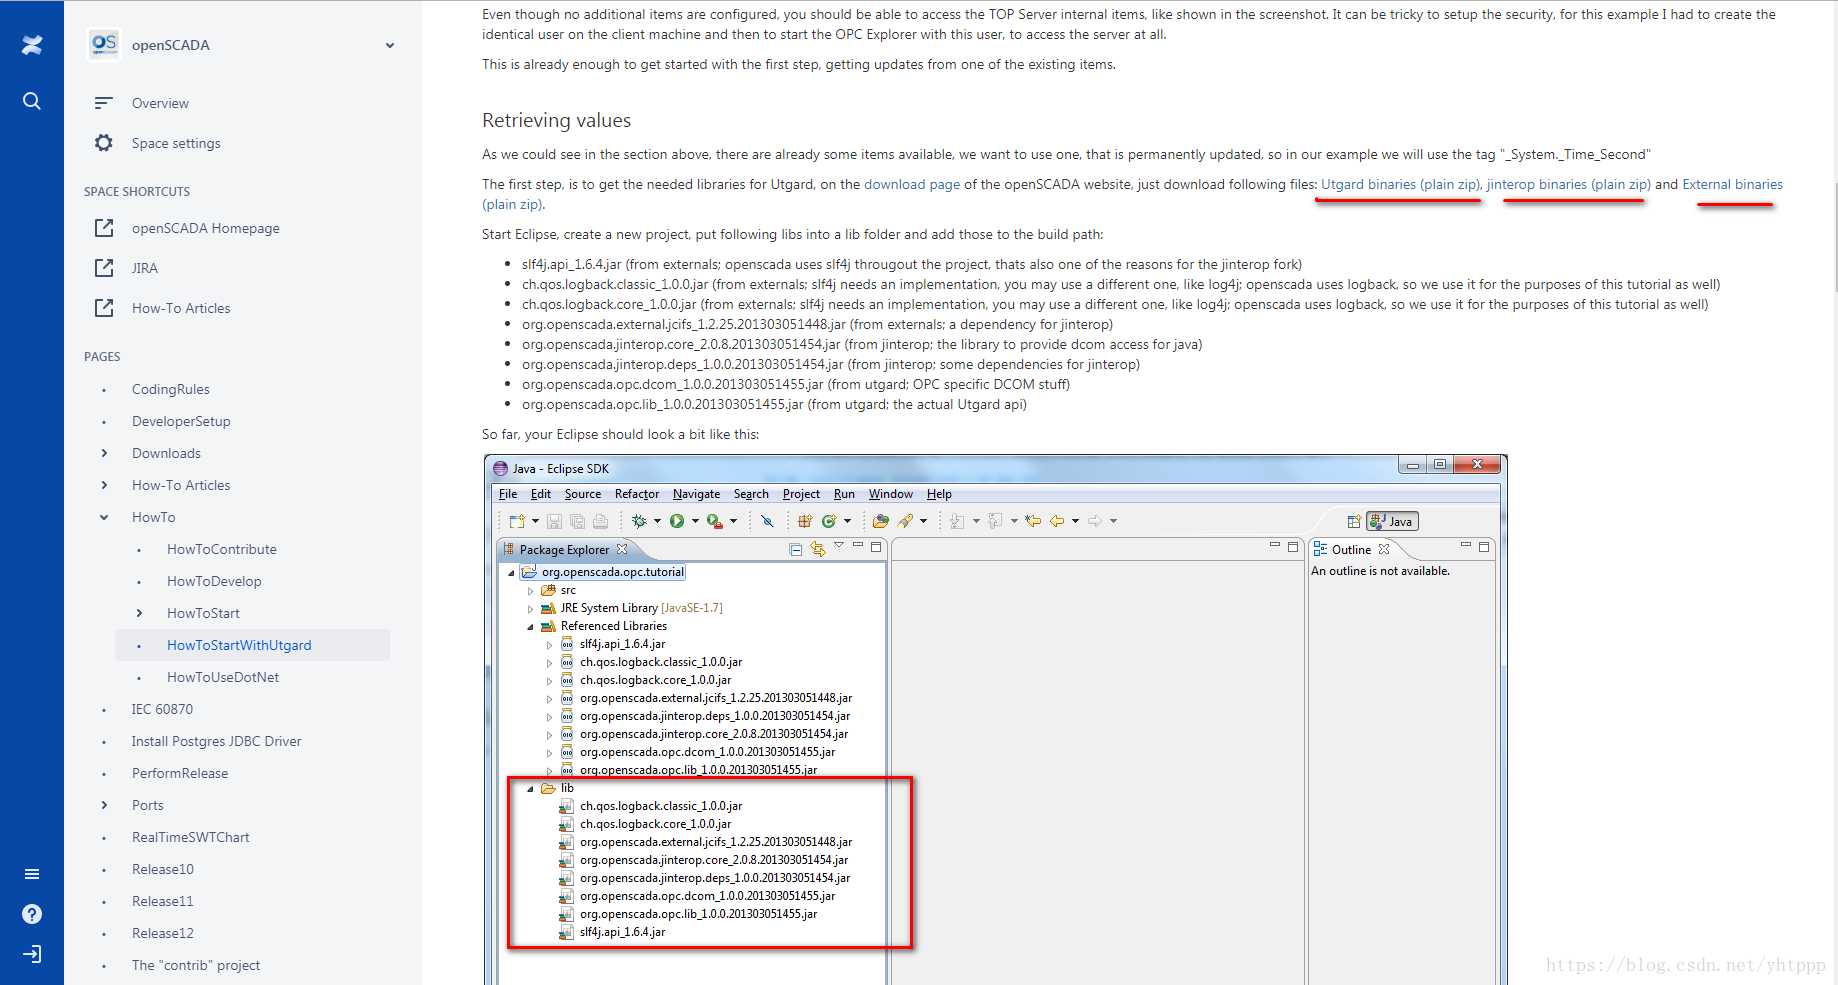Select the HowToStartWithUtgard page

pos(239,645)
